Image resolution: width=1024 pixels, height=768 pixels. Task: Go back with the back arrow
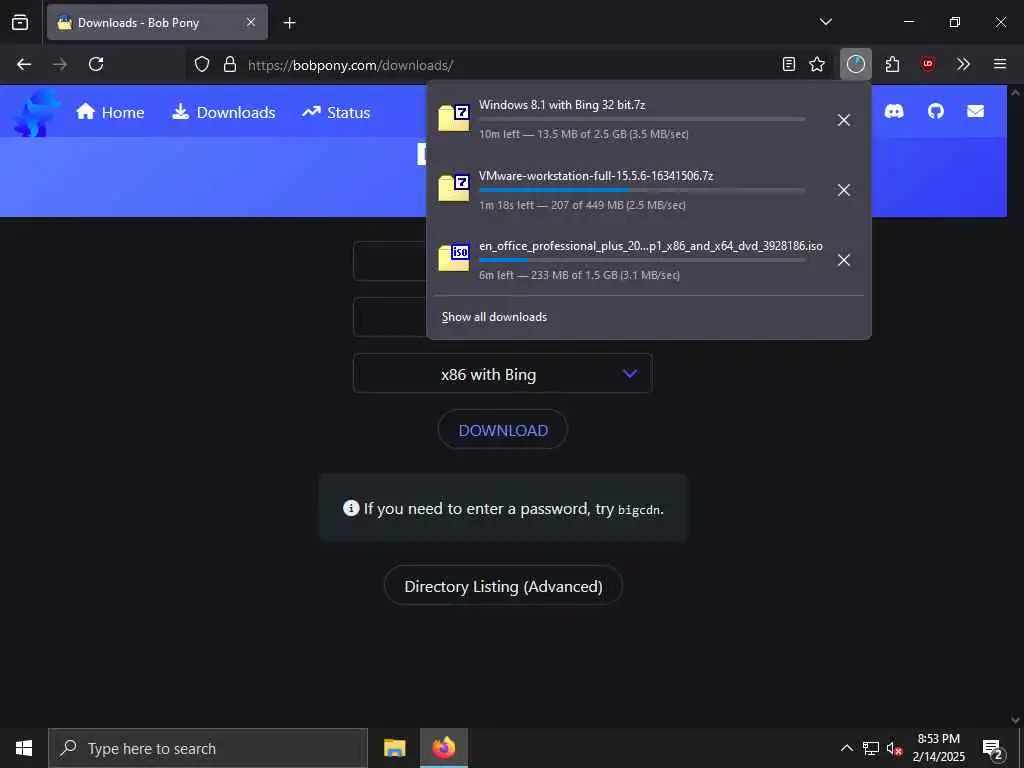(24, 64)
